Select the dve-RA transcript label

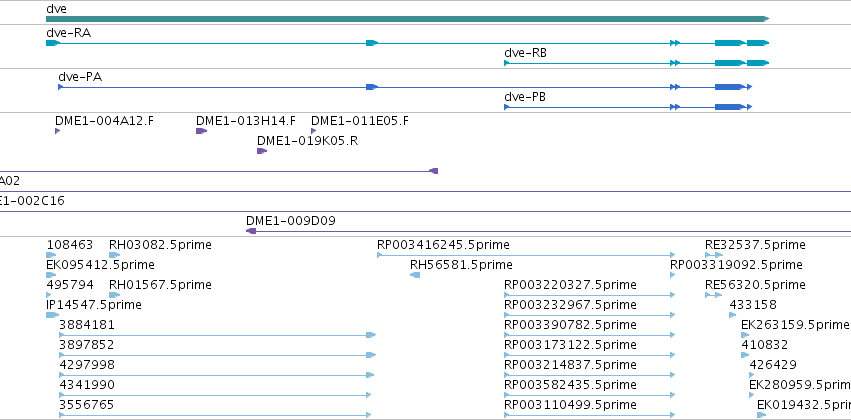[68, 33]
